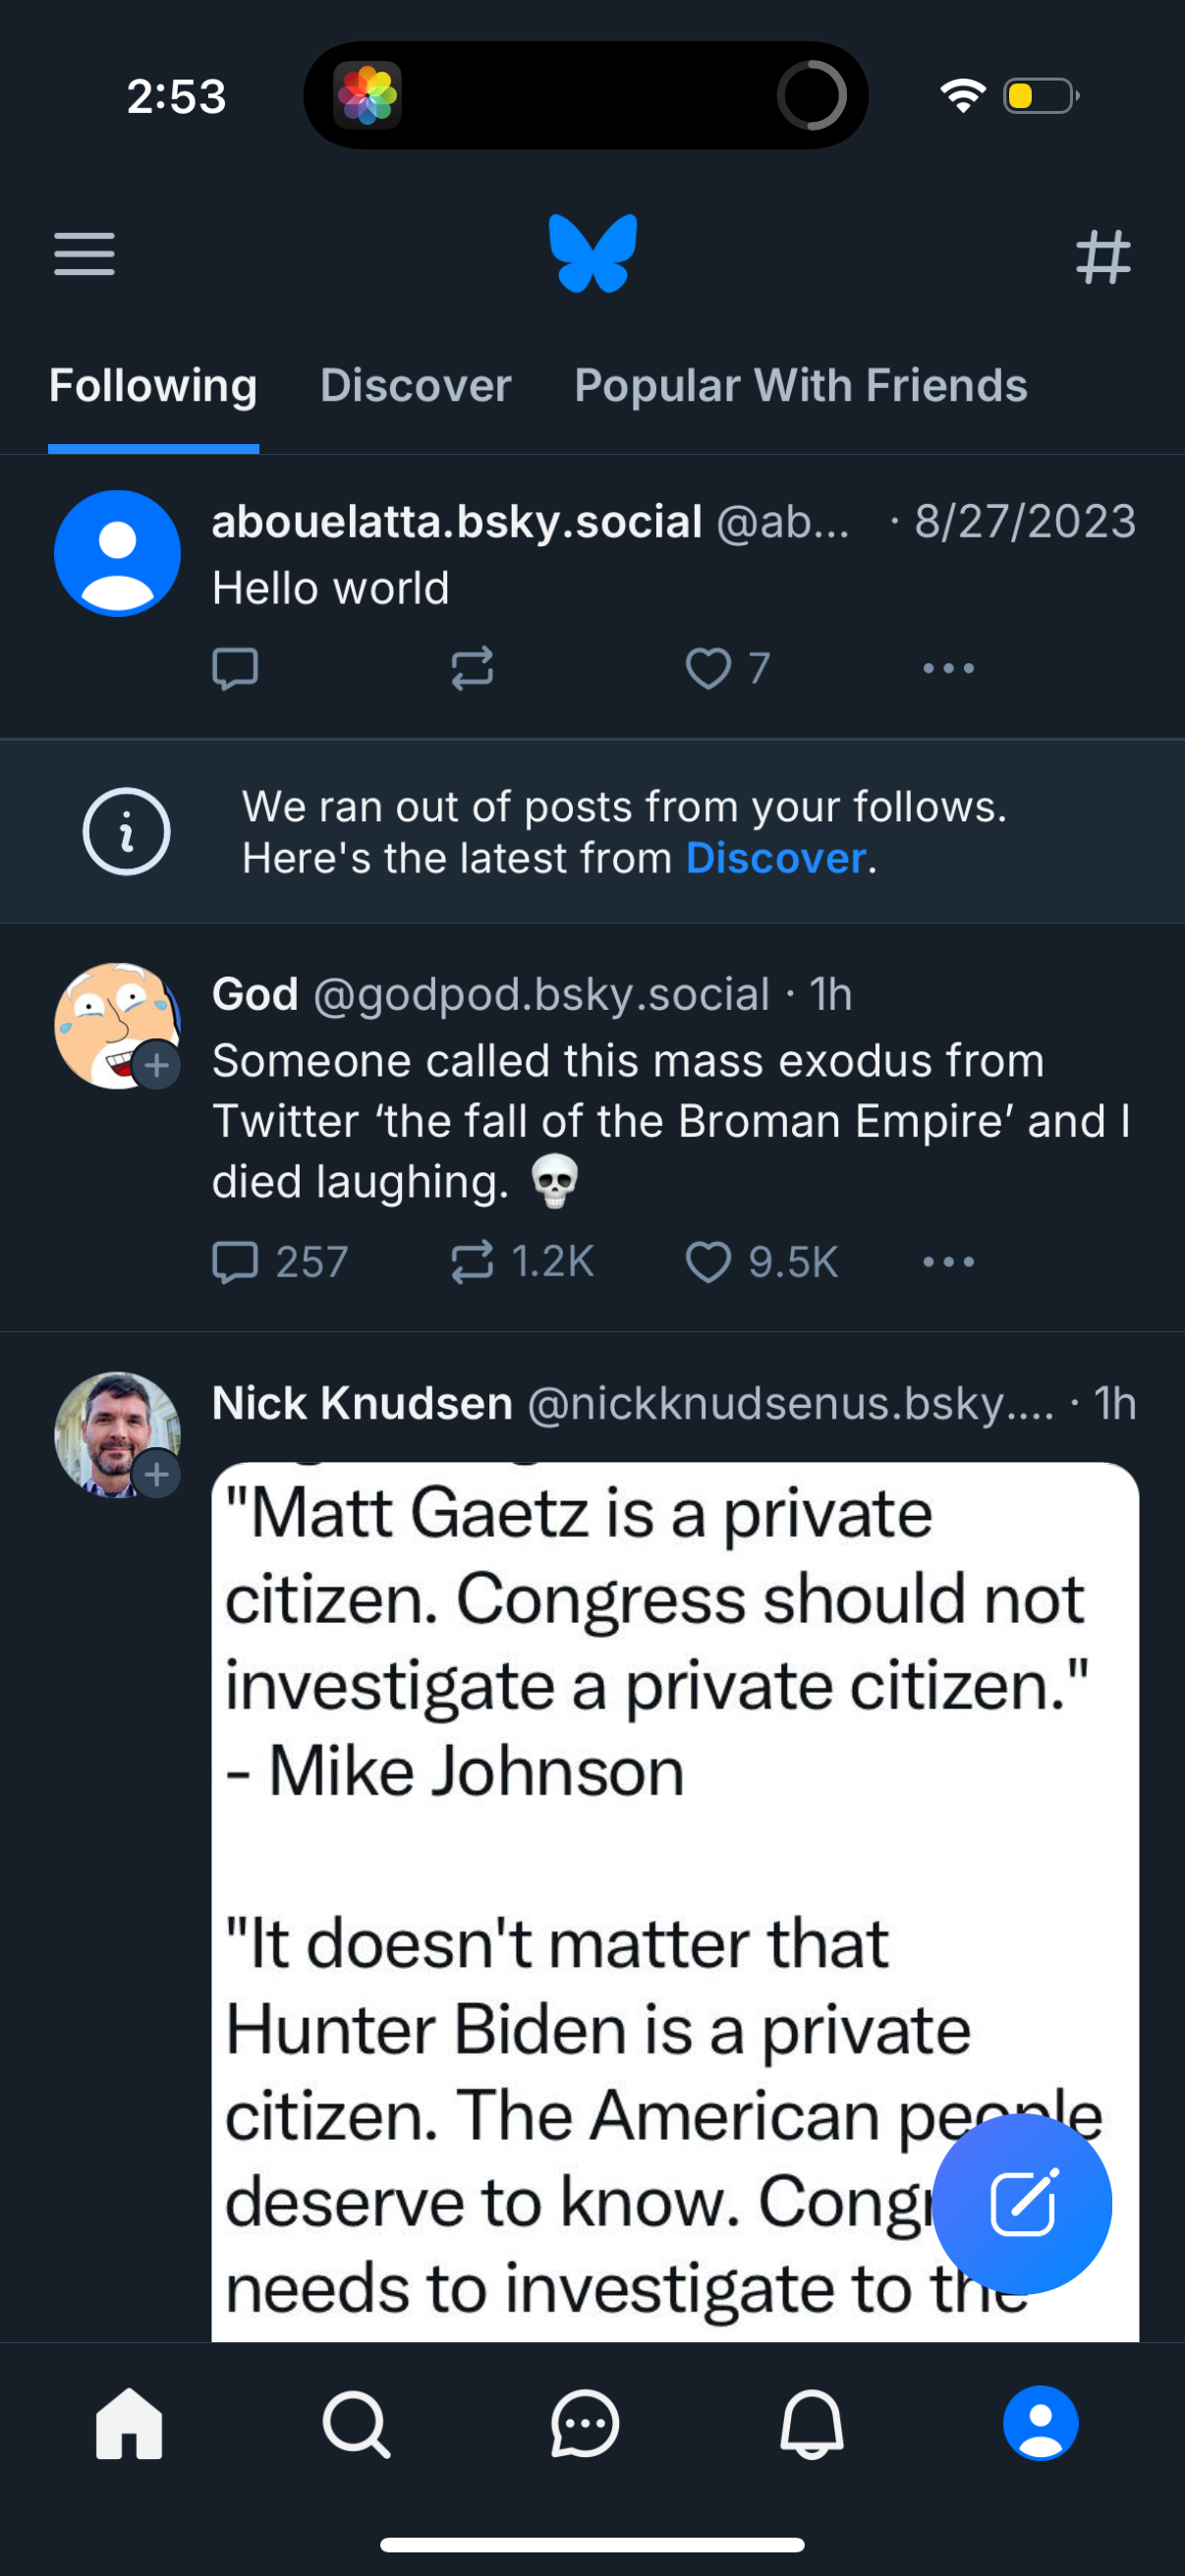Open chat messages in bottom bar

click(x=585, y=2424)
